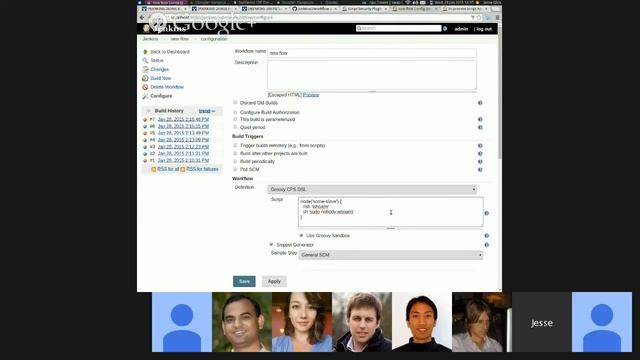640x360 pixels.
Task: Open help for Build after other projects
Action: point(480,154)
